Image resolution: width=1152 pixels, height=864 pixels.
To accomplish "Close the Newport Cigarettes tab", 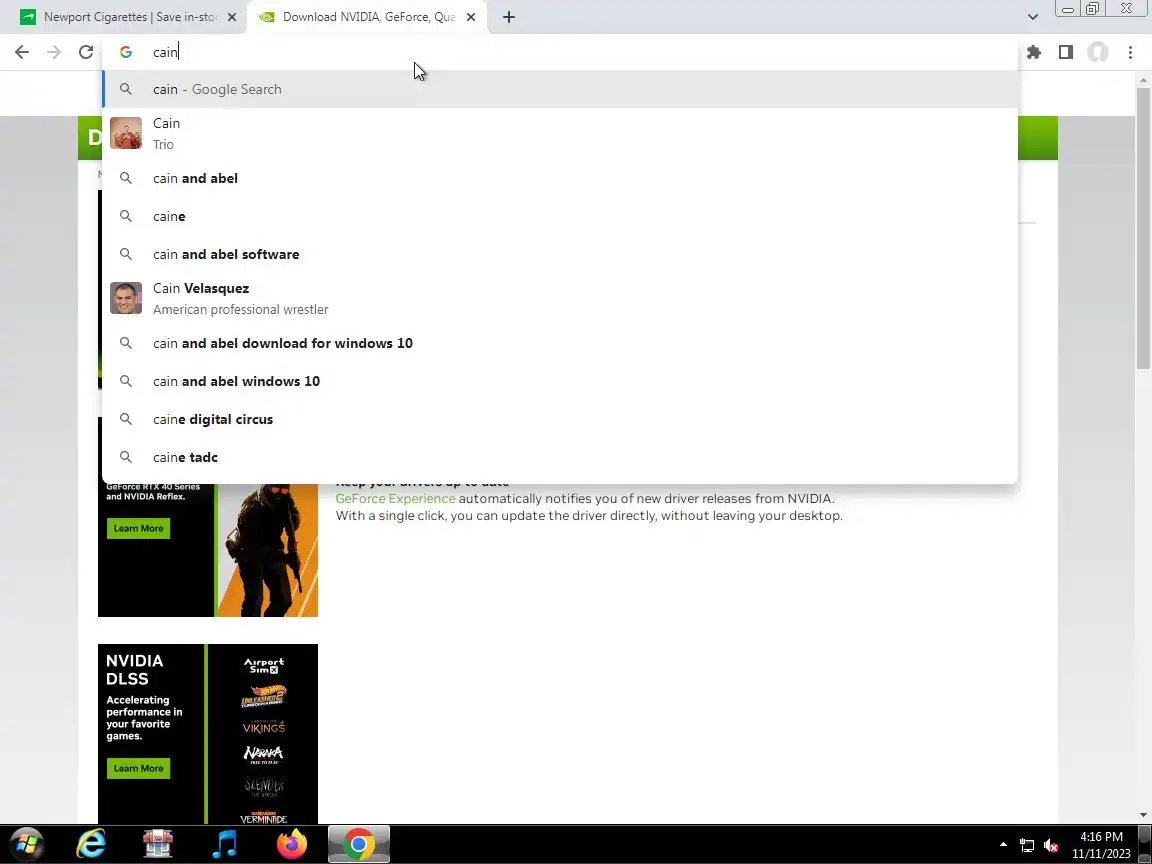I will pos(232,17).
